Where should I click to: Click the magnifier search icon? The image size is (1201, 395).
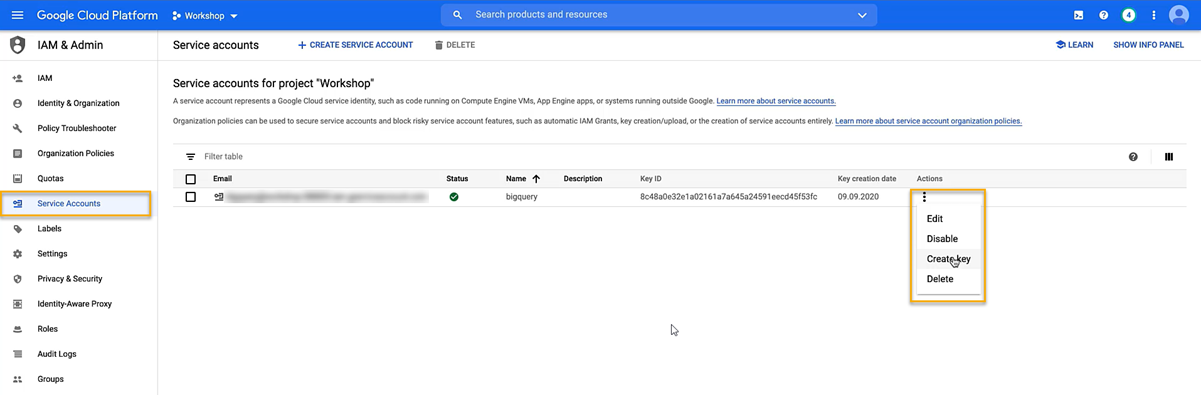click(457, 16)
